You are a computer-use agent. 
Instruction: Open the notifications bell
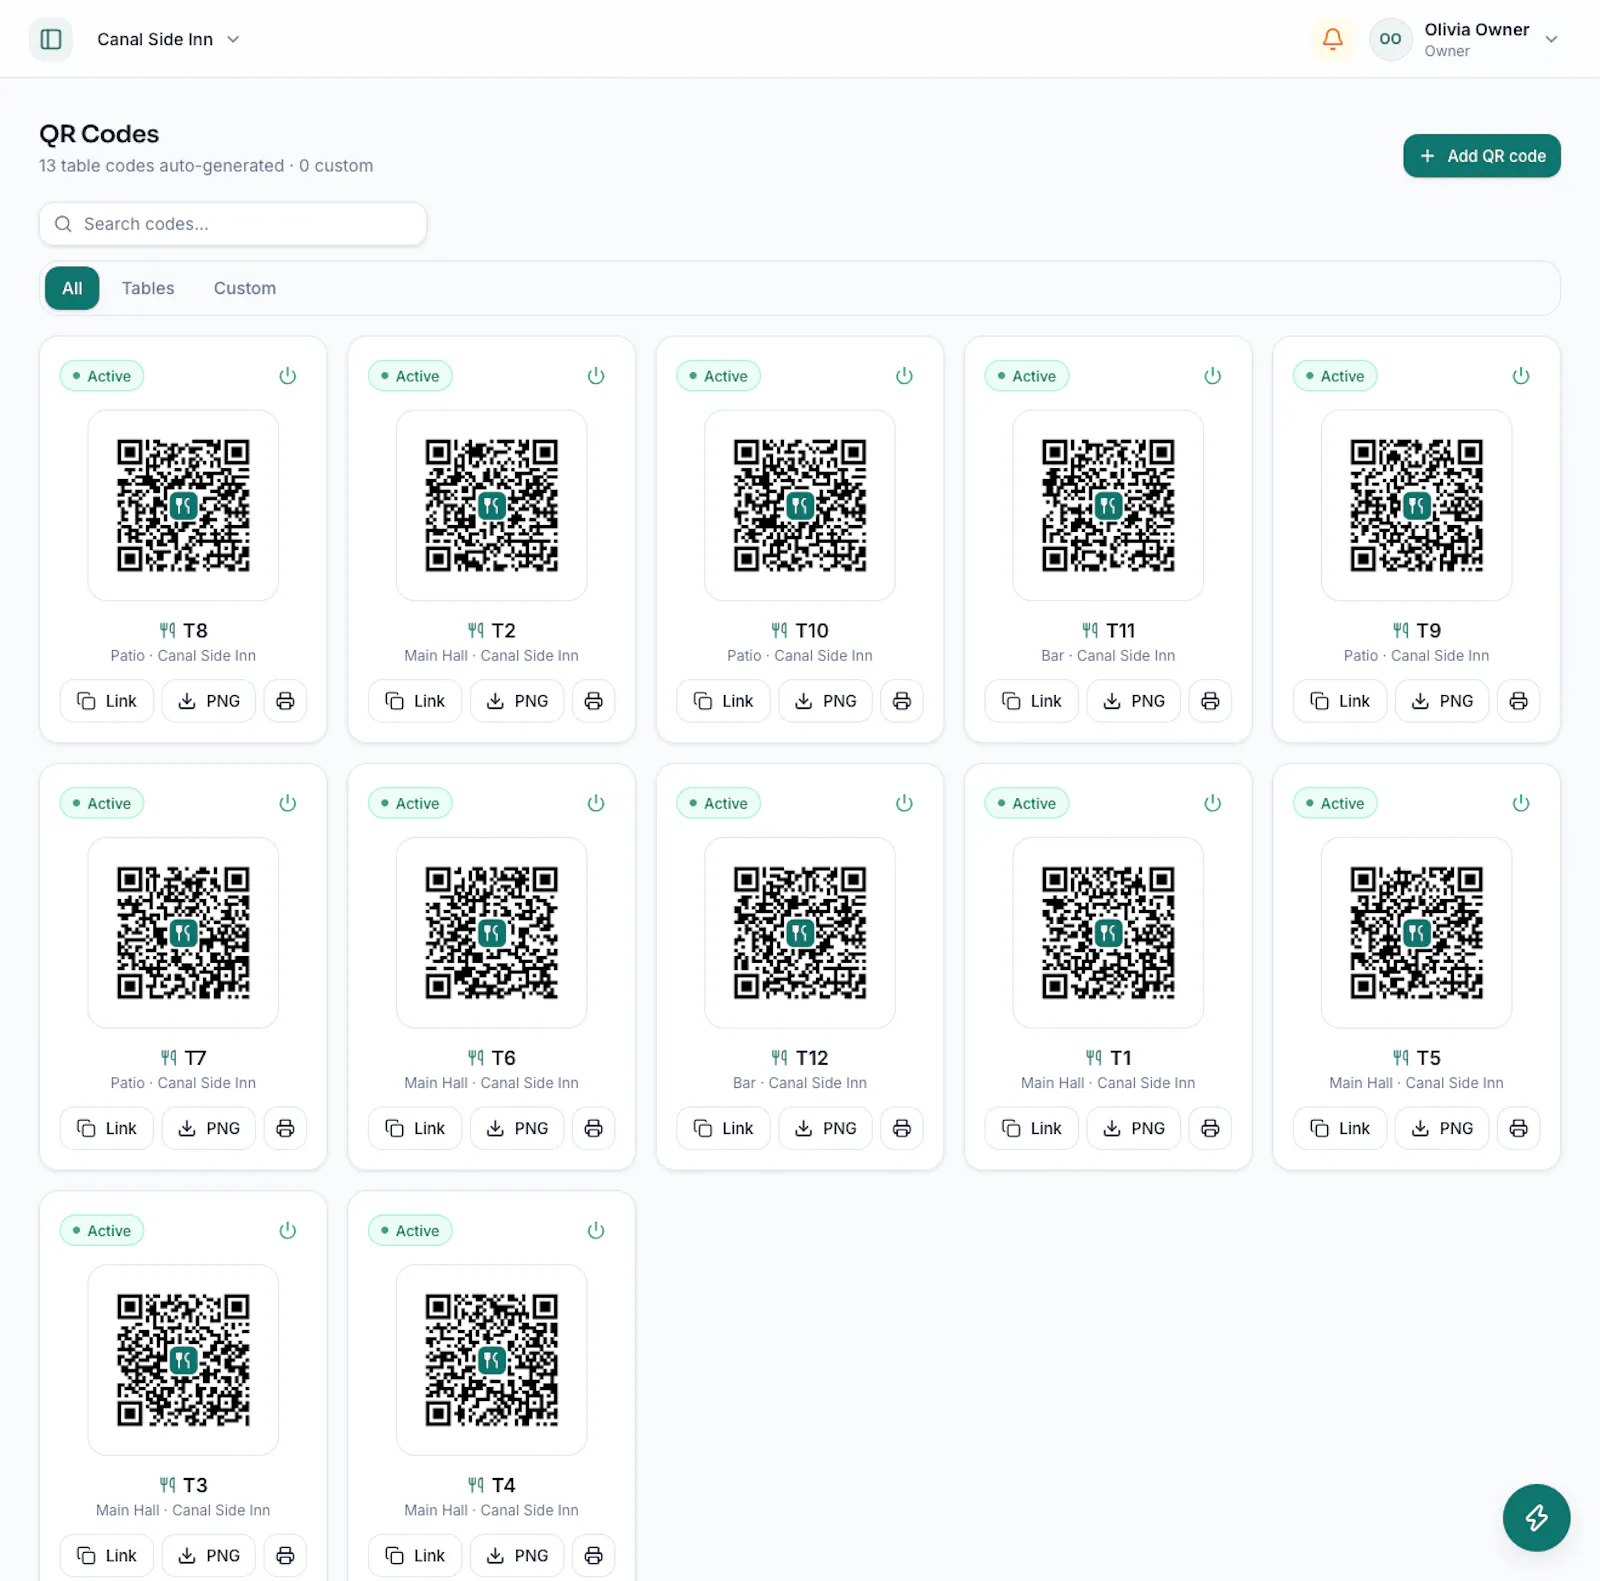coord(1332,39)
